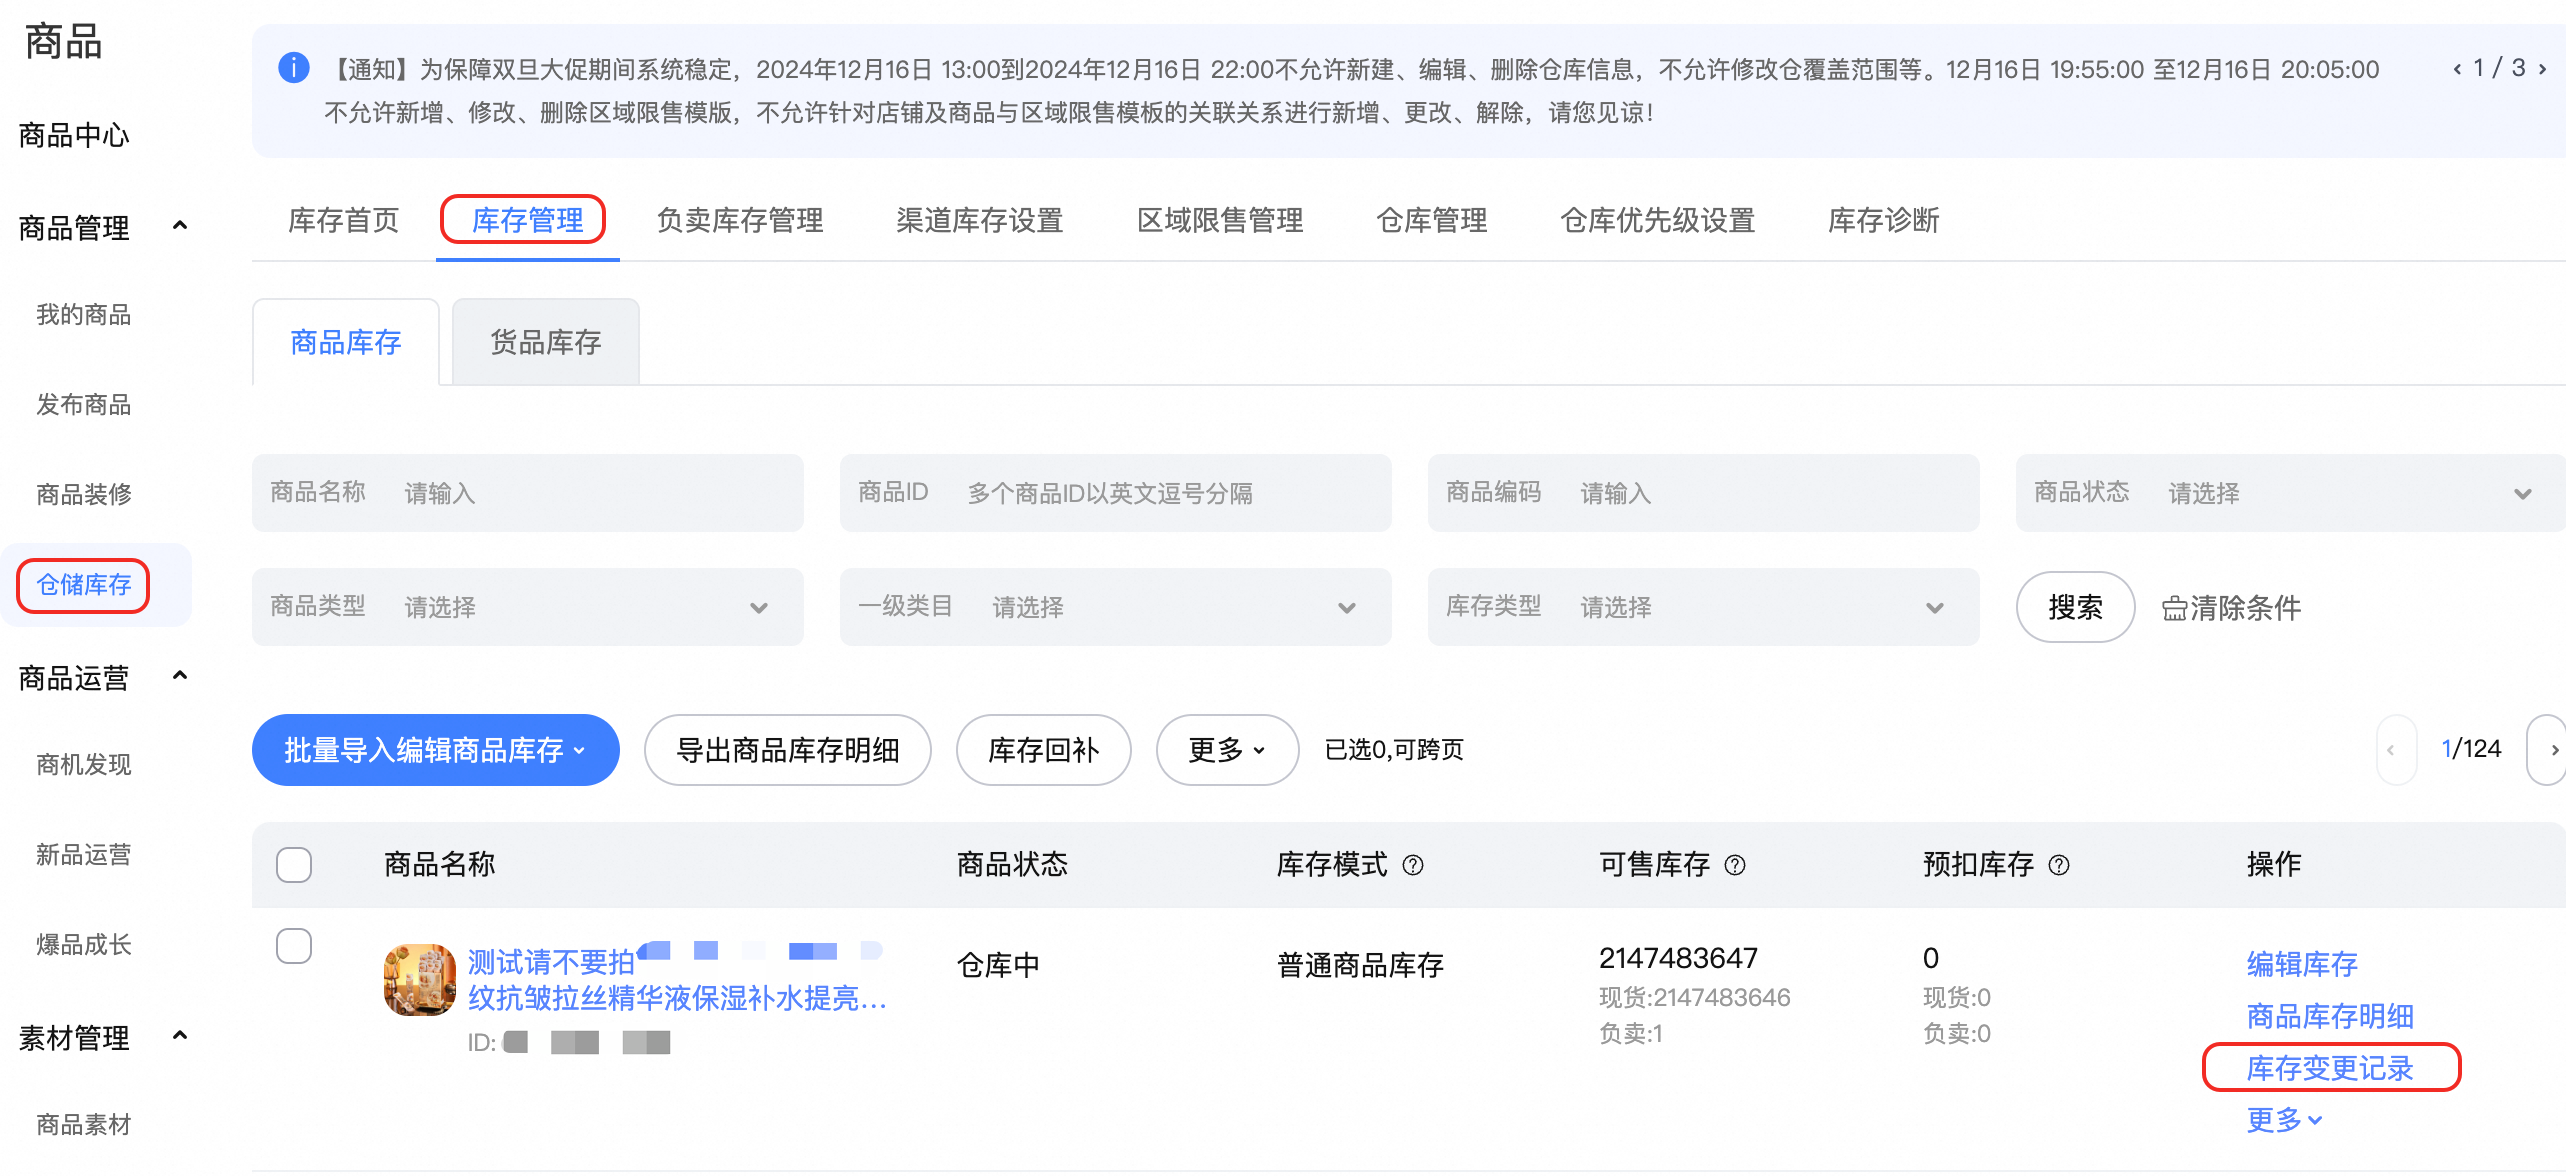Image resolution: width=2566 pixels, height=1176 pixels.
Task: Click the 商品ID input field
Action: [x=1116, y=493]
